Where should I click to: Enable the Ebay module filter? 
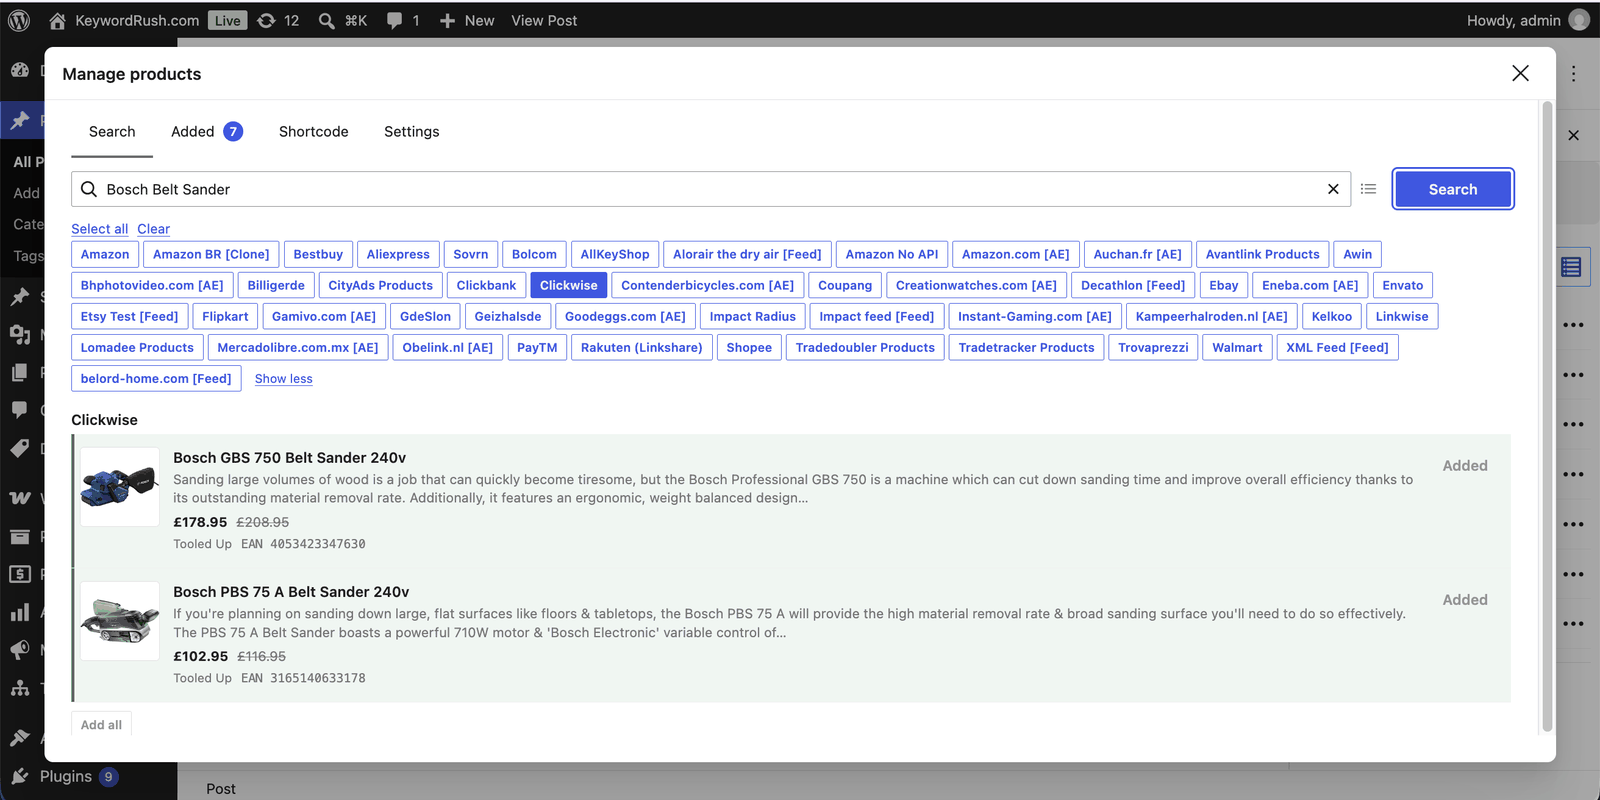click(x=1224, y=285)
